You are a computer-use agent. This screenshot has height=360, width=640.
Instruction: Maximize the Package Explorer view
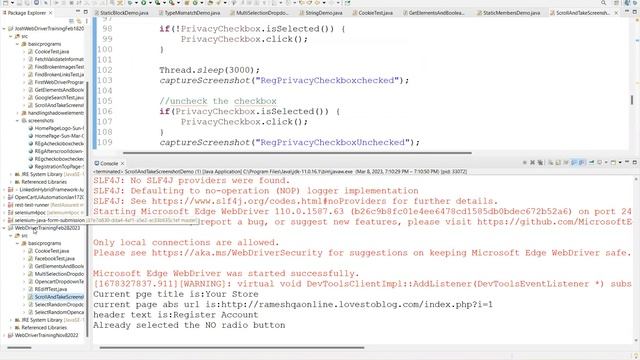click(x=85, y=12)
